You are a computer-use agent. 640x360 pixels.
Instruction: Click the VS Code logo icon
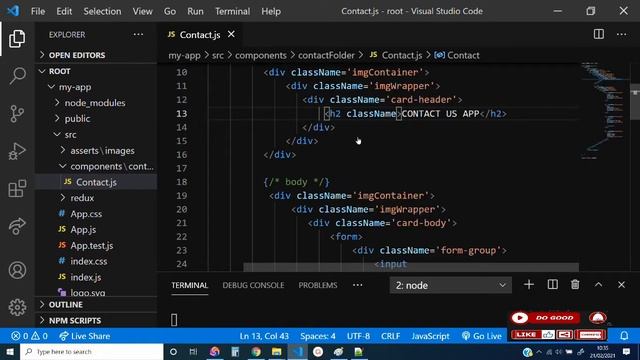[13, 11]
